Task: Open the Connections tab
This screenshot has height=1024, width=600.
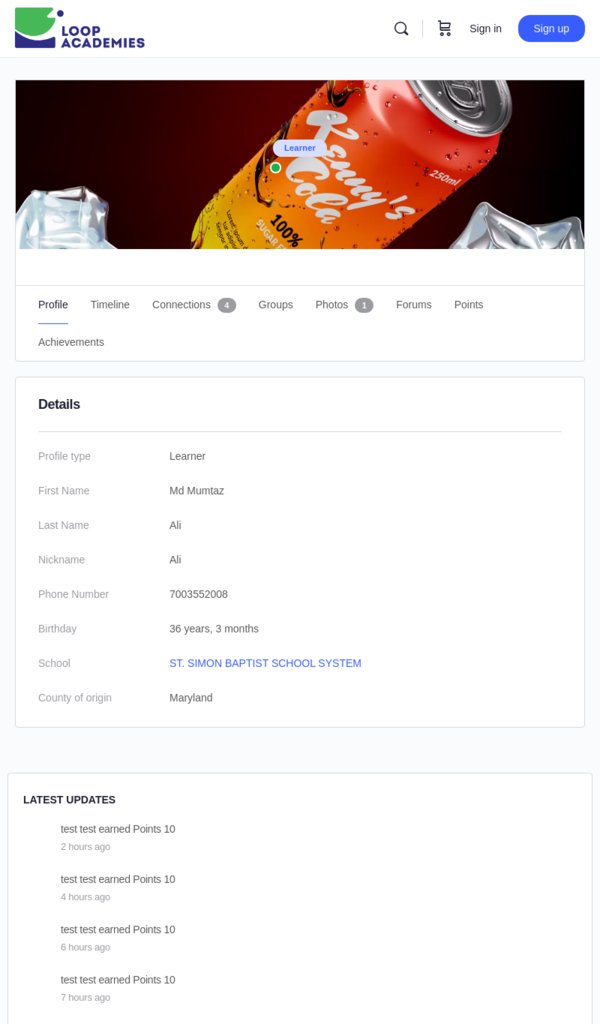Action: (x=181, y=304)
